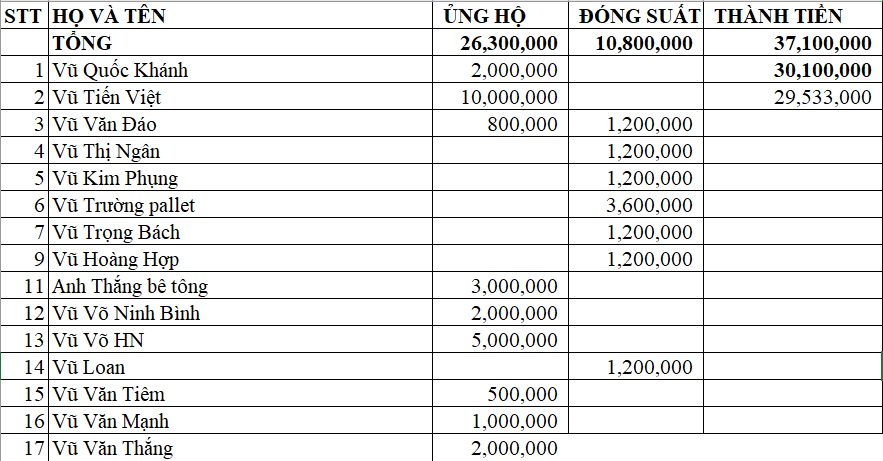Select the STT header cell
The width and height of the screenshot is (883, 461).
(24, 16)
